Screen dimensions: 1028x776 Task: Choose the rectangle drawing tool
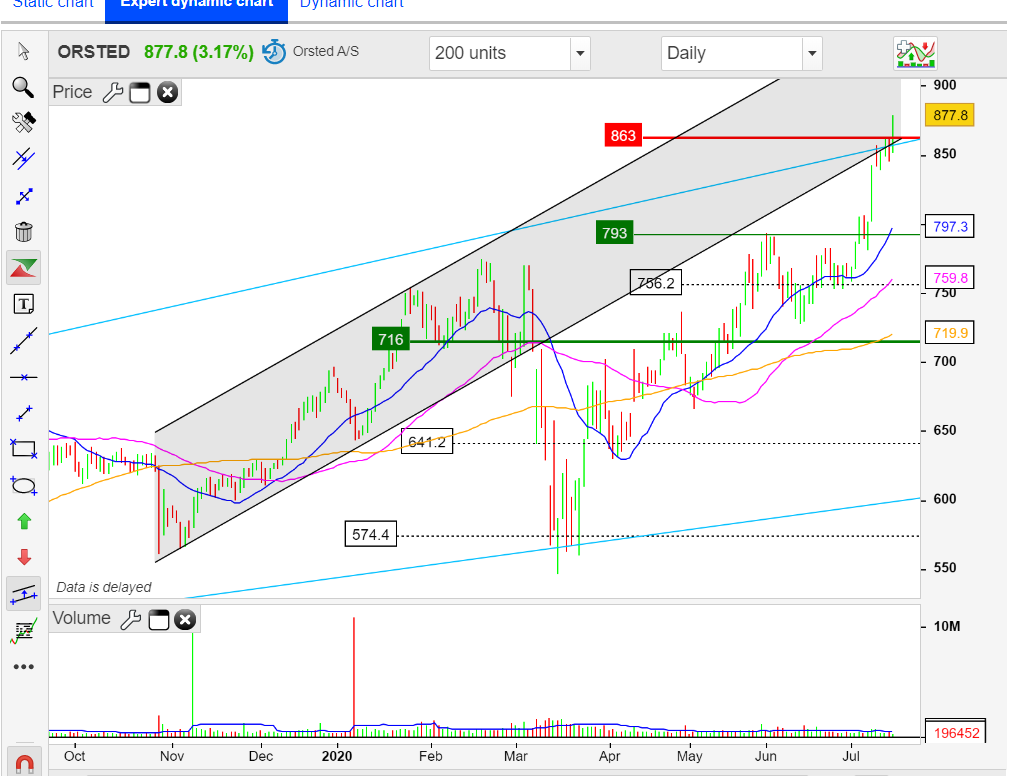tap(24, 449)
